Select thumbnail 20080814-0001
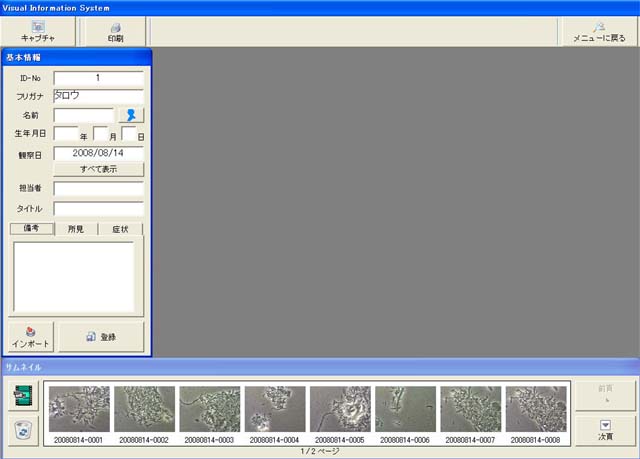The width and height of the screenshot is (640, 459). [79, 409]
